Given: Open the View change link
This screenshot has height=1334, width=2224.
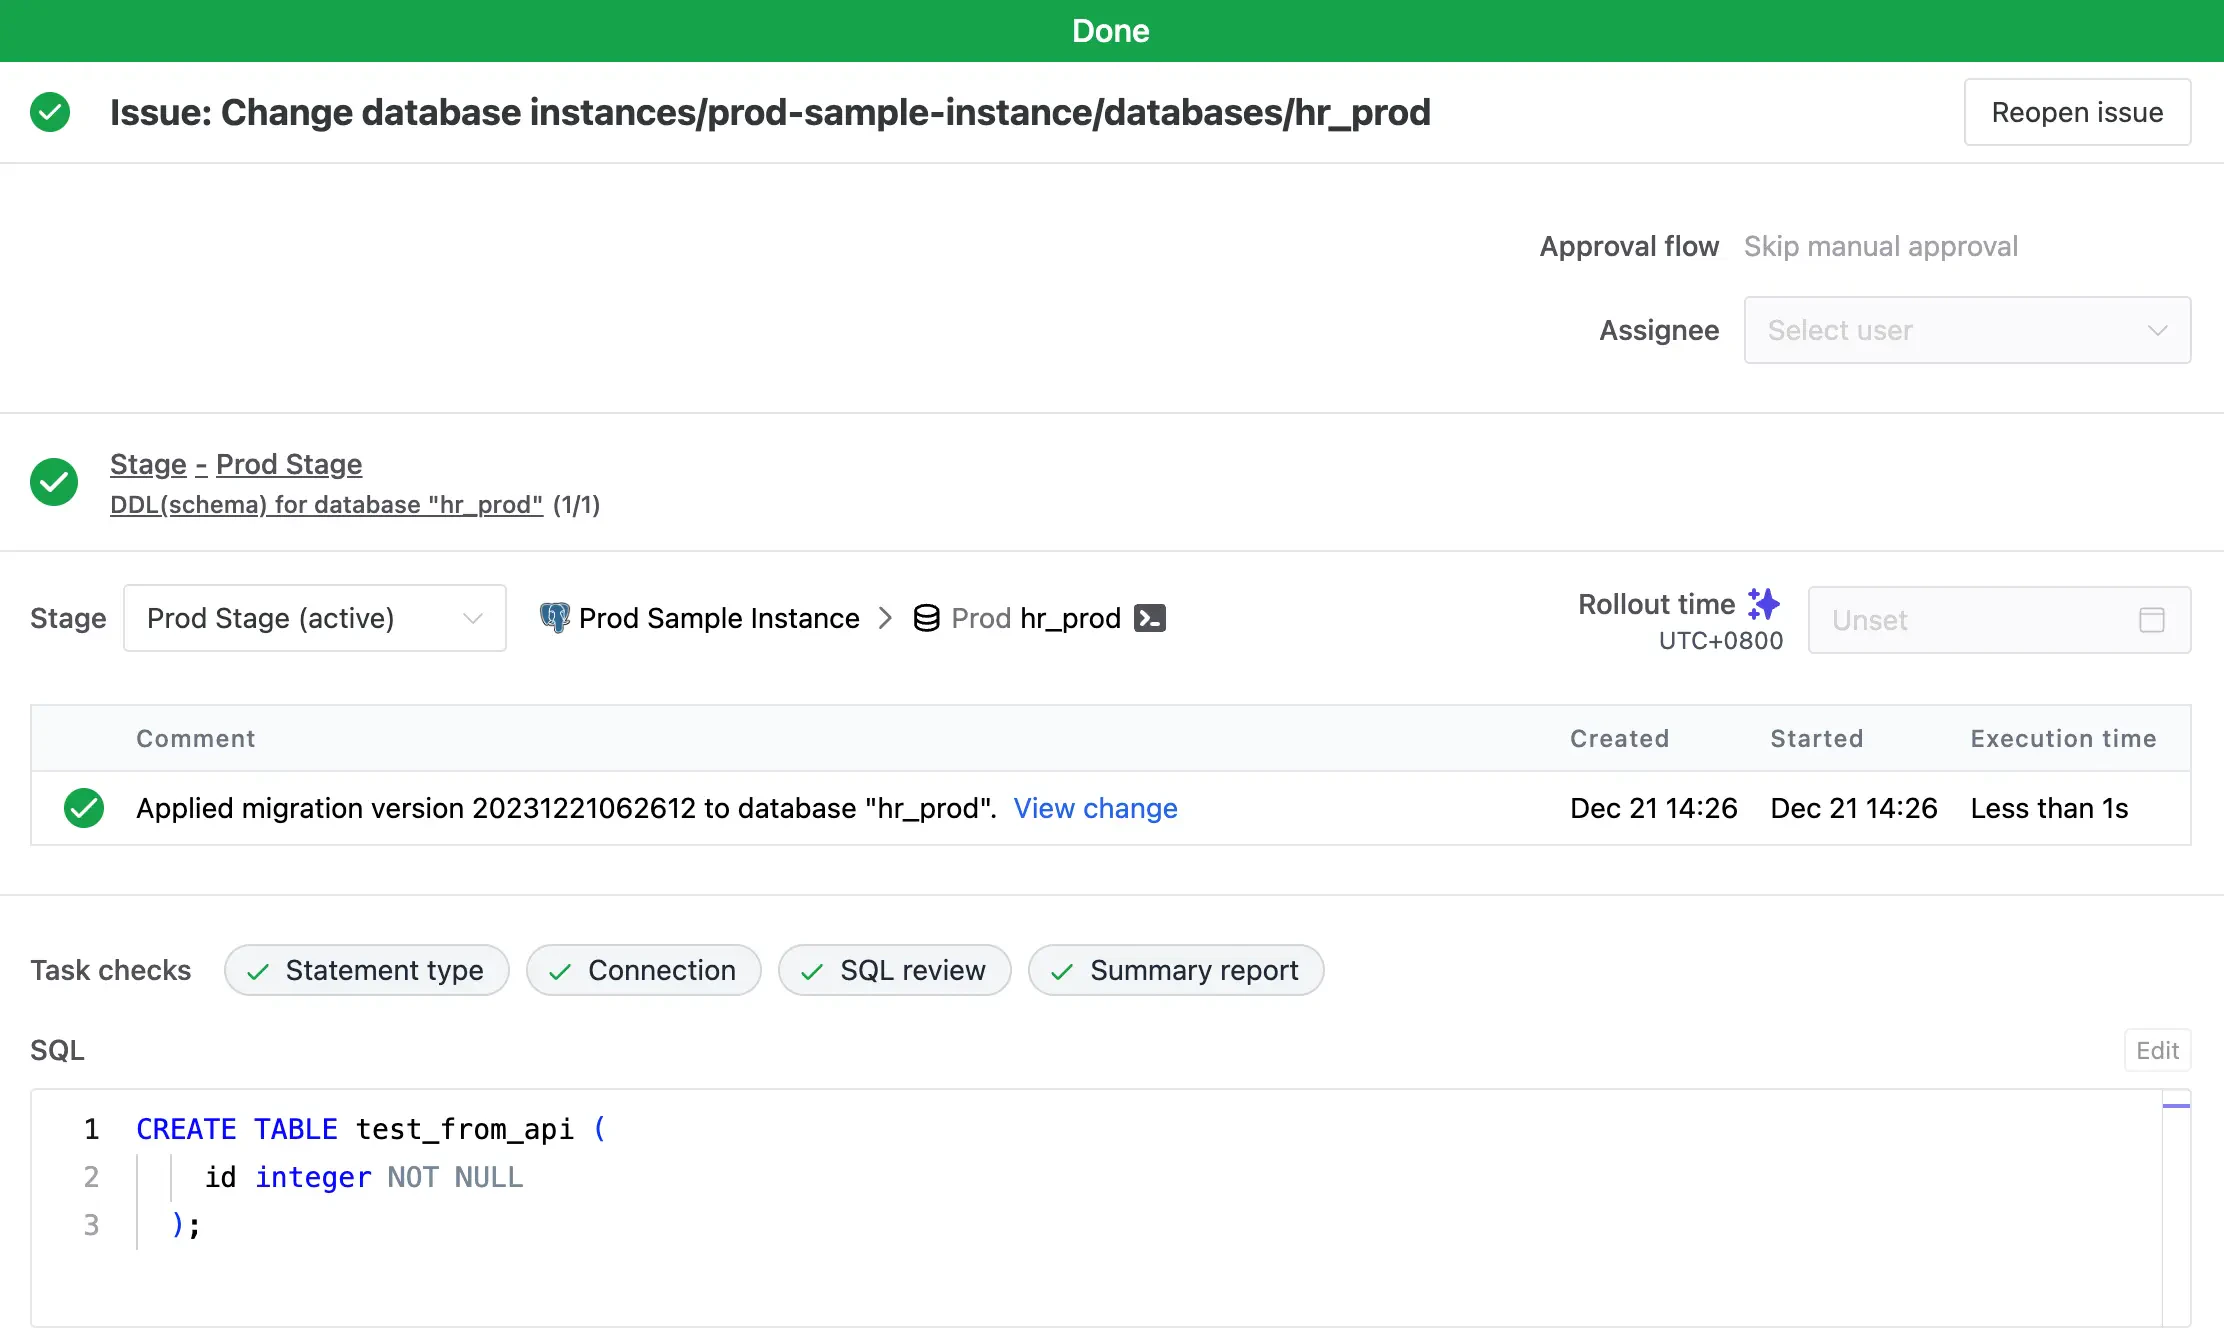Looking at the screenshot, I should tap(1095, 808).
